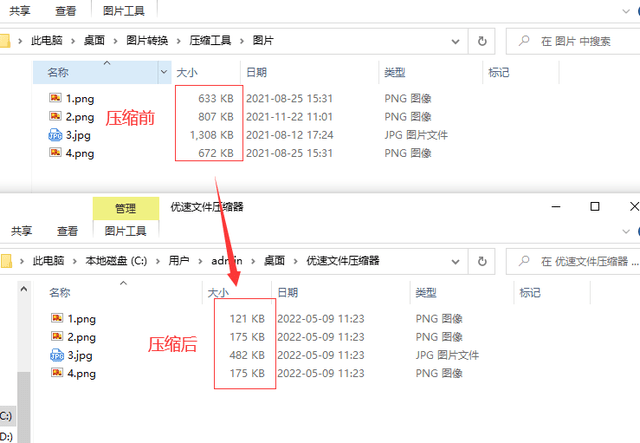Click the 3.jpg file icon sized 482 KB

coord(56,355)
